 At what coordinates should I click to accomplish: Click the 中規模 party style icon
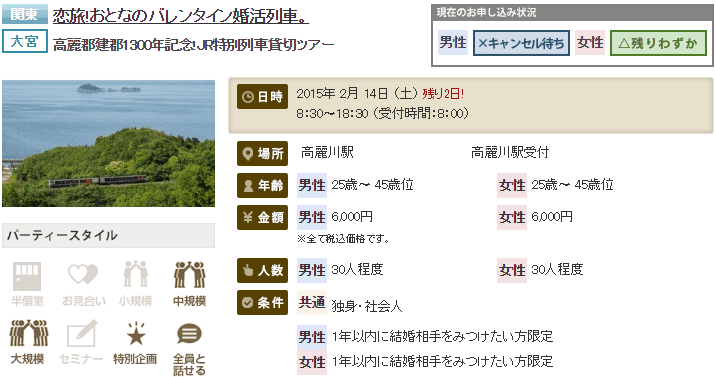pyautogui.click(x=190, y=274)
